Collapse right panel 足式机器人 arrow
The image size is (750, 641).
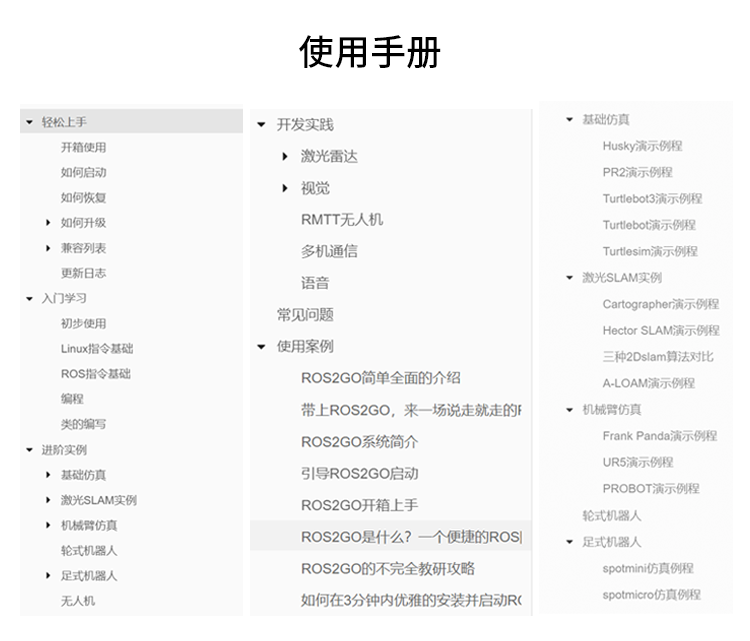[569, 542]
